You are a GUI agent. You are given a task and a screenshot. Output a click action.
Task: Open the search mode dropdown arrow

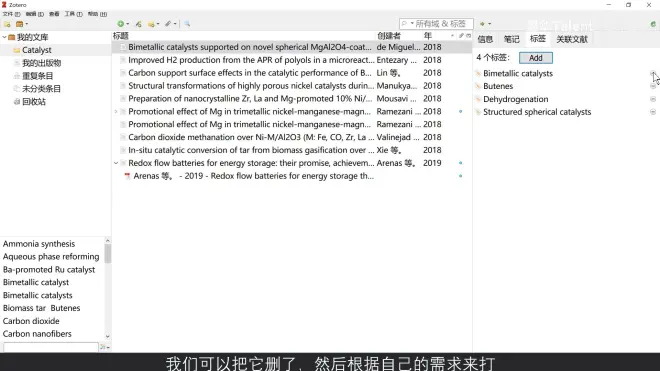coord(412,24)
